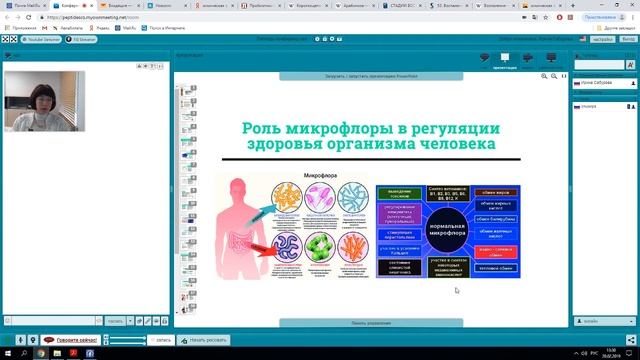The height and width of the screenshot is (360, 640).
Task: Select the last visible slide thumbnail
Action: point(188,309)
